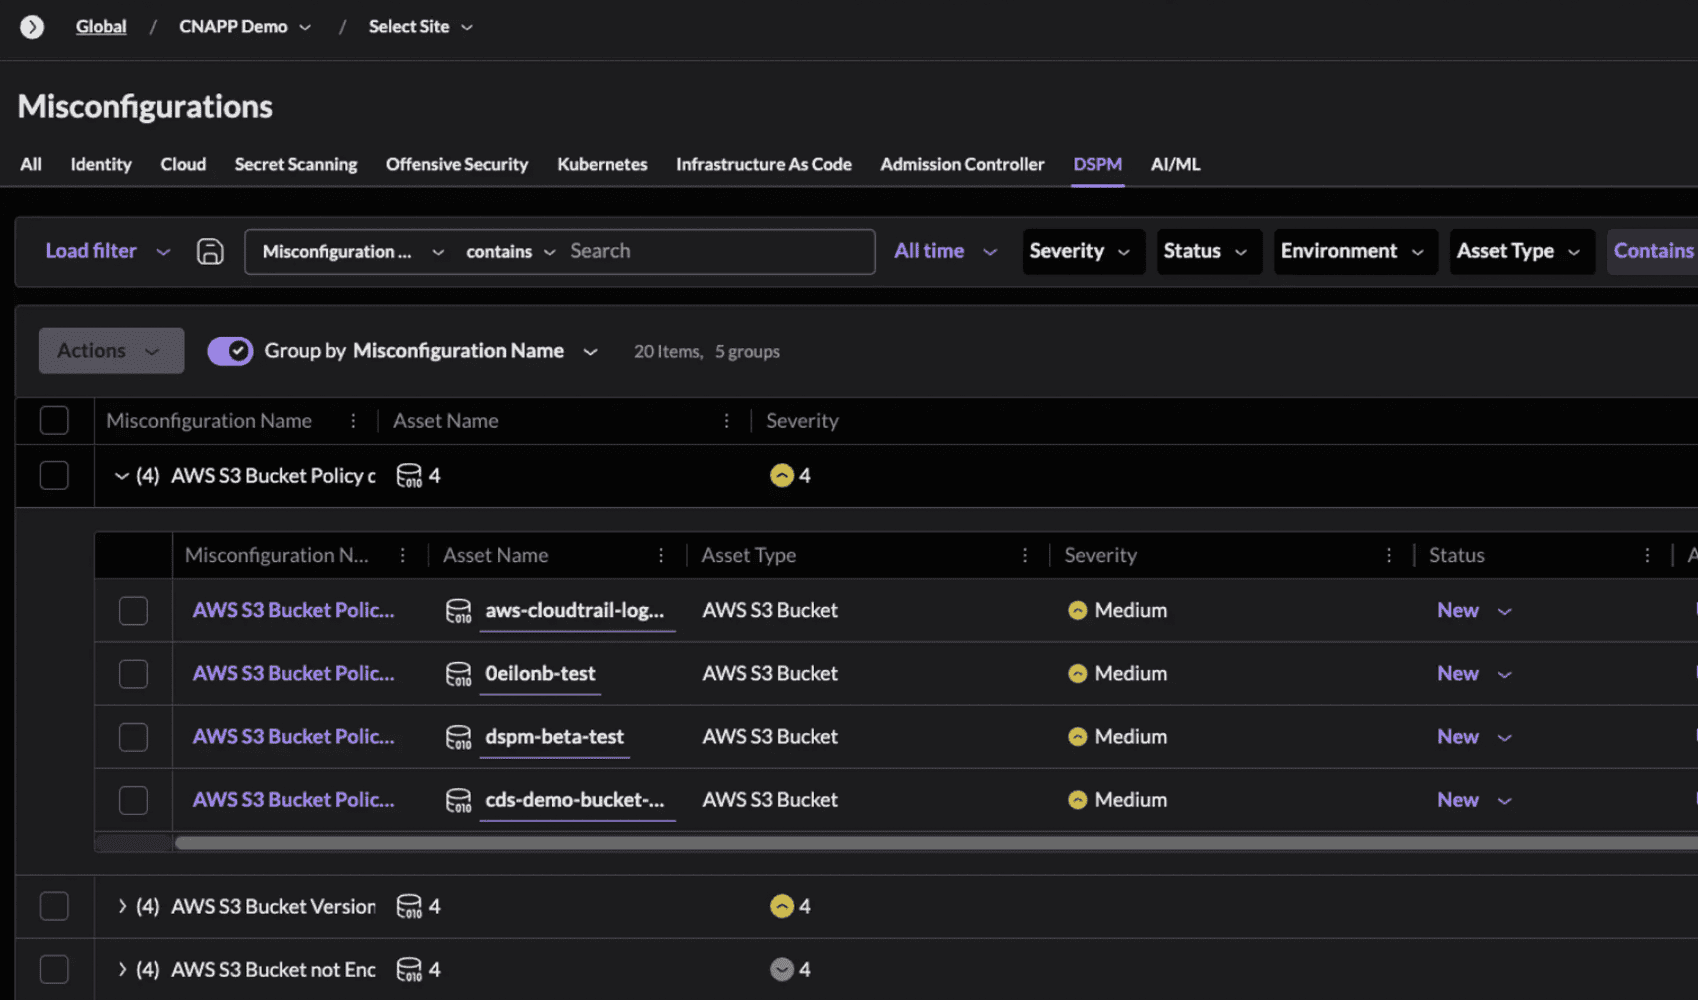1698x1000 pixels.
Task: Open misconfiguration link for dspm-beta-test row
Action: (293, 736)
